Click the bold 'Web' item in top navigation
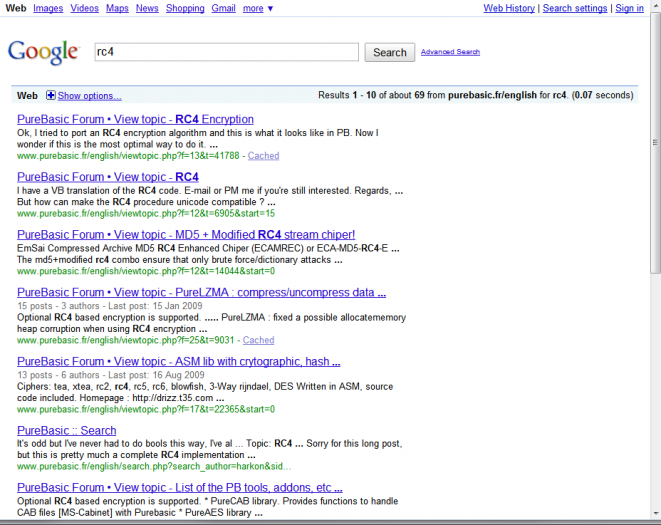 [x=16, y=8]
